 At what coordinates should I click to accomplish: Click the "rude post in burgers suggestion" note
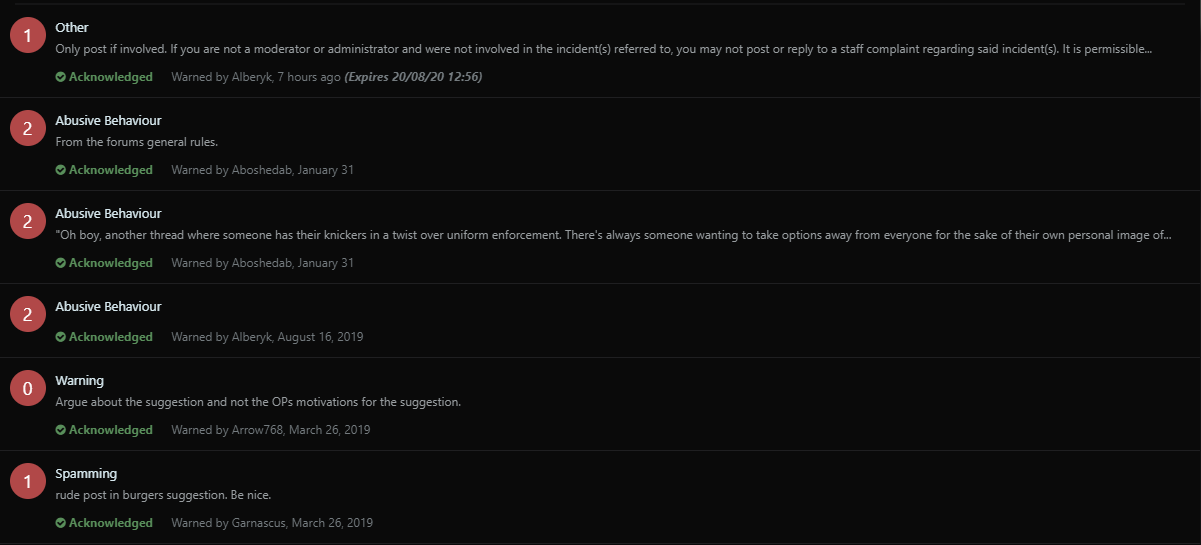point(163,495)
